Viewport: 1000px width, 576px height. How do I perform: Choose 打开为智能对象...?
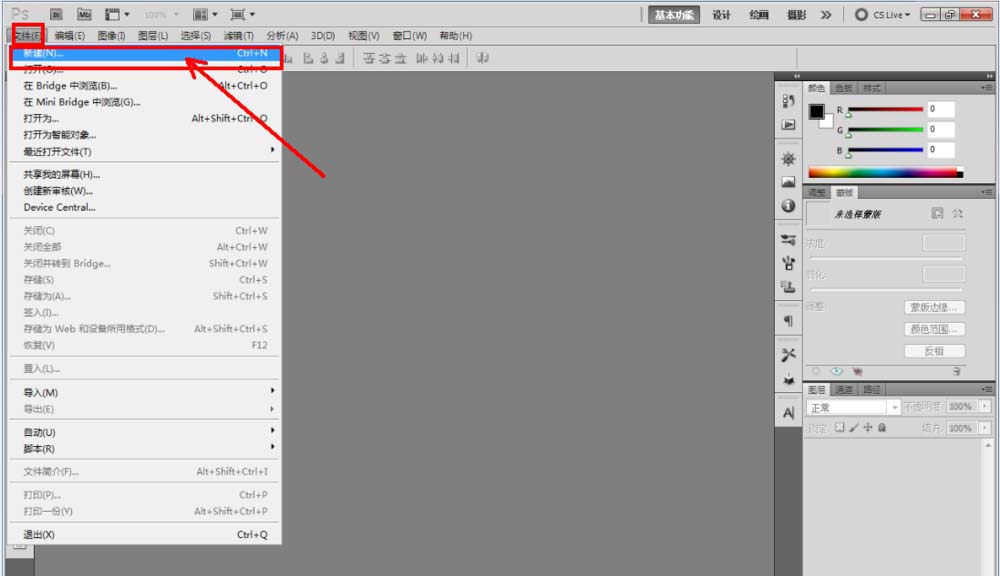[x=145, y=135]
